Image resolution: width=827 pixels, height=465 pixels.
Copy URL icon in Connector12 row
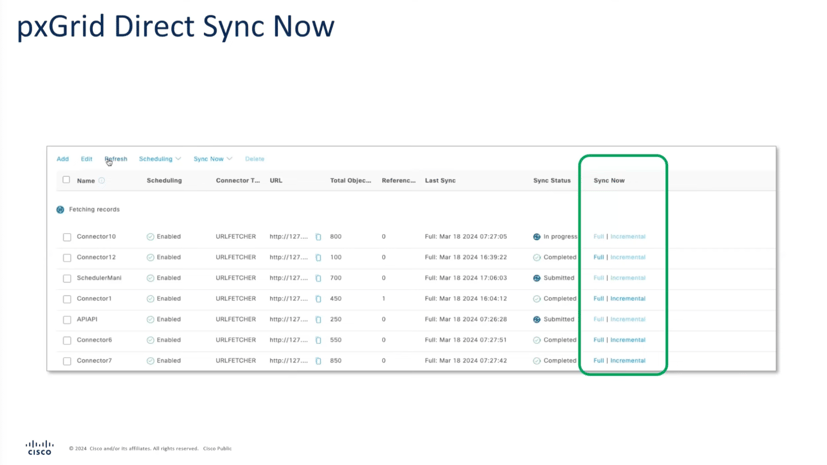pos(318,257)
